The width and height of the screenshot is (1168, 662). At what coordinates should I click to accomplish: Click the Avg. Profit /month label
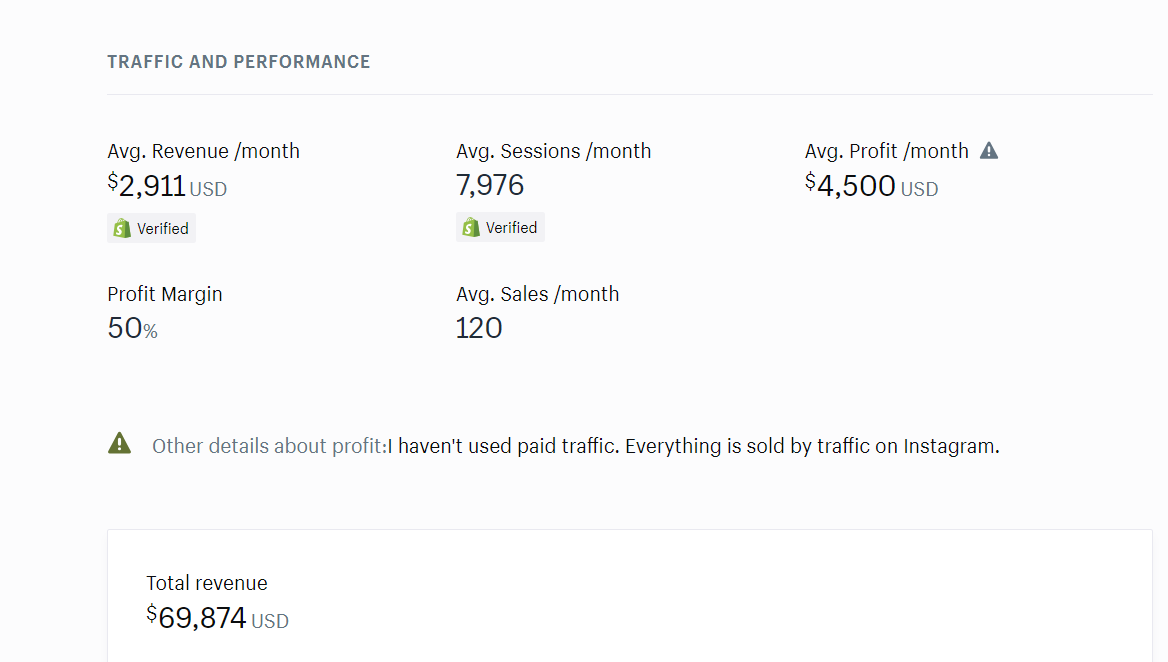886,151
